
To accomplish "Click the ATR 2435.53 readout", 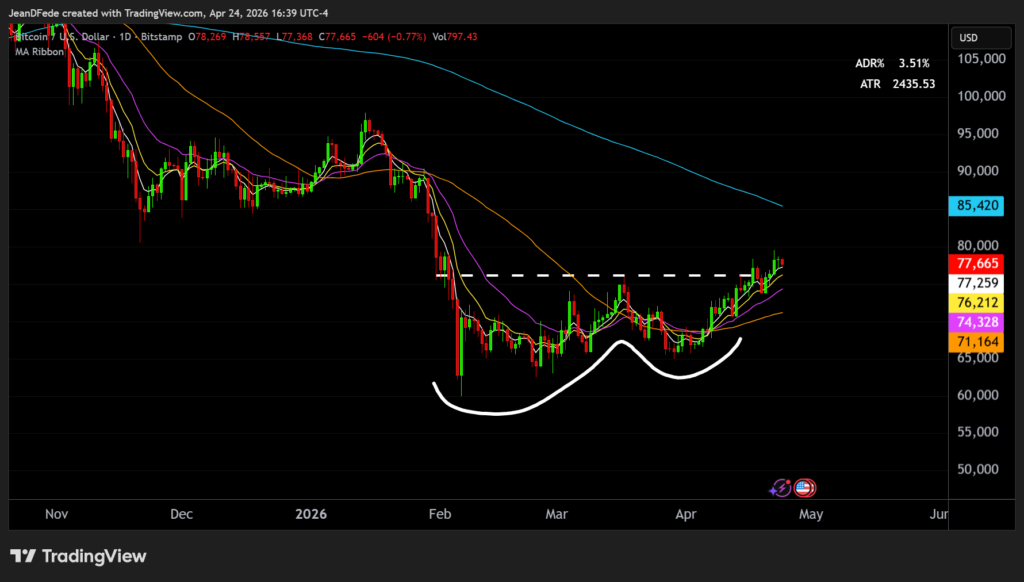I will tap(897, 84).
